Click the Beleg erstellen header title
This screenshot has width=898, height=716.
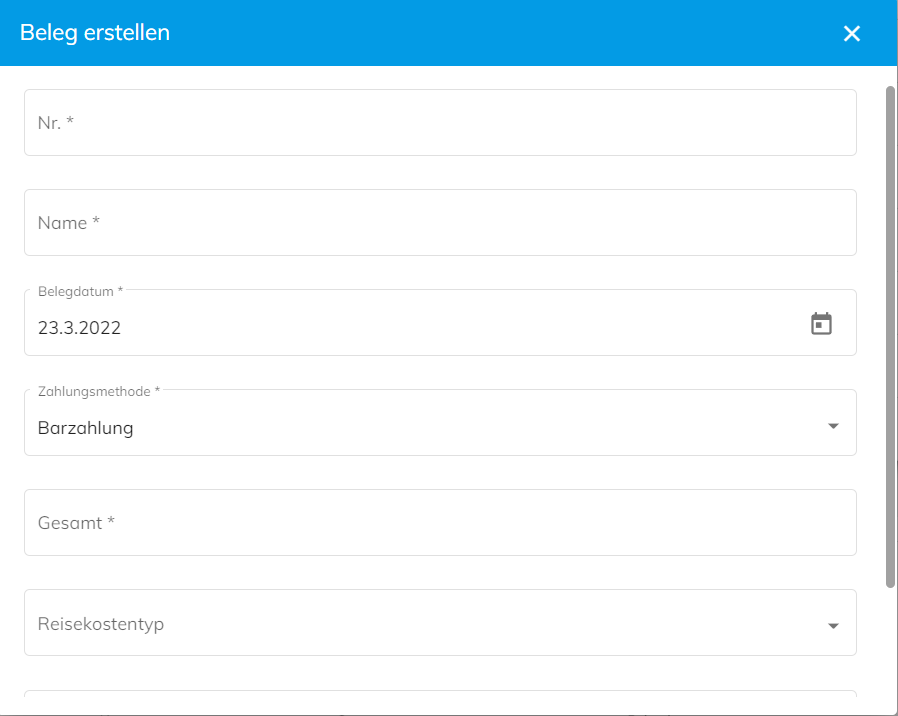point(95,33)
